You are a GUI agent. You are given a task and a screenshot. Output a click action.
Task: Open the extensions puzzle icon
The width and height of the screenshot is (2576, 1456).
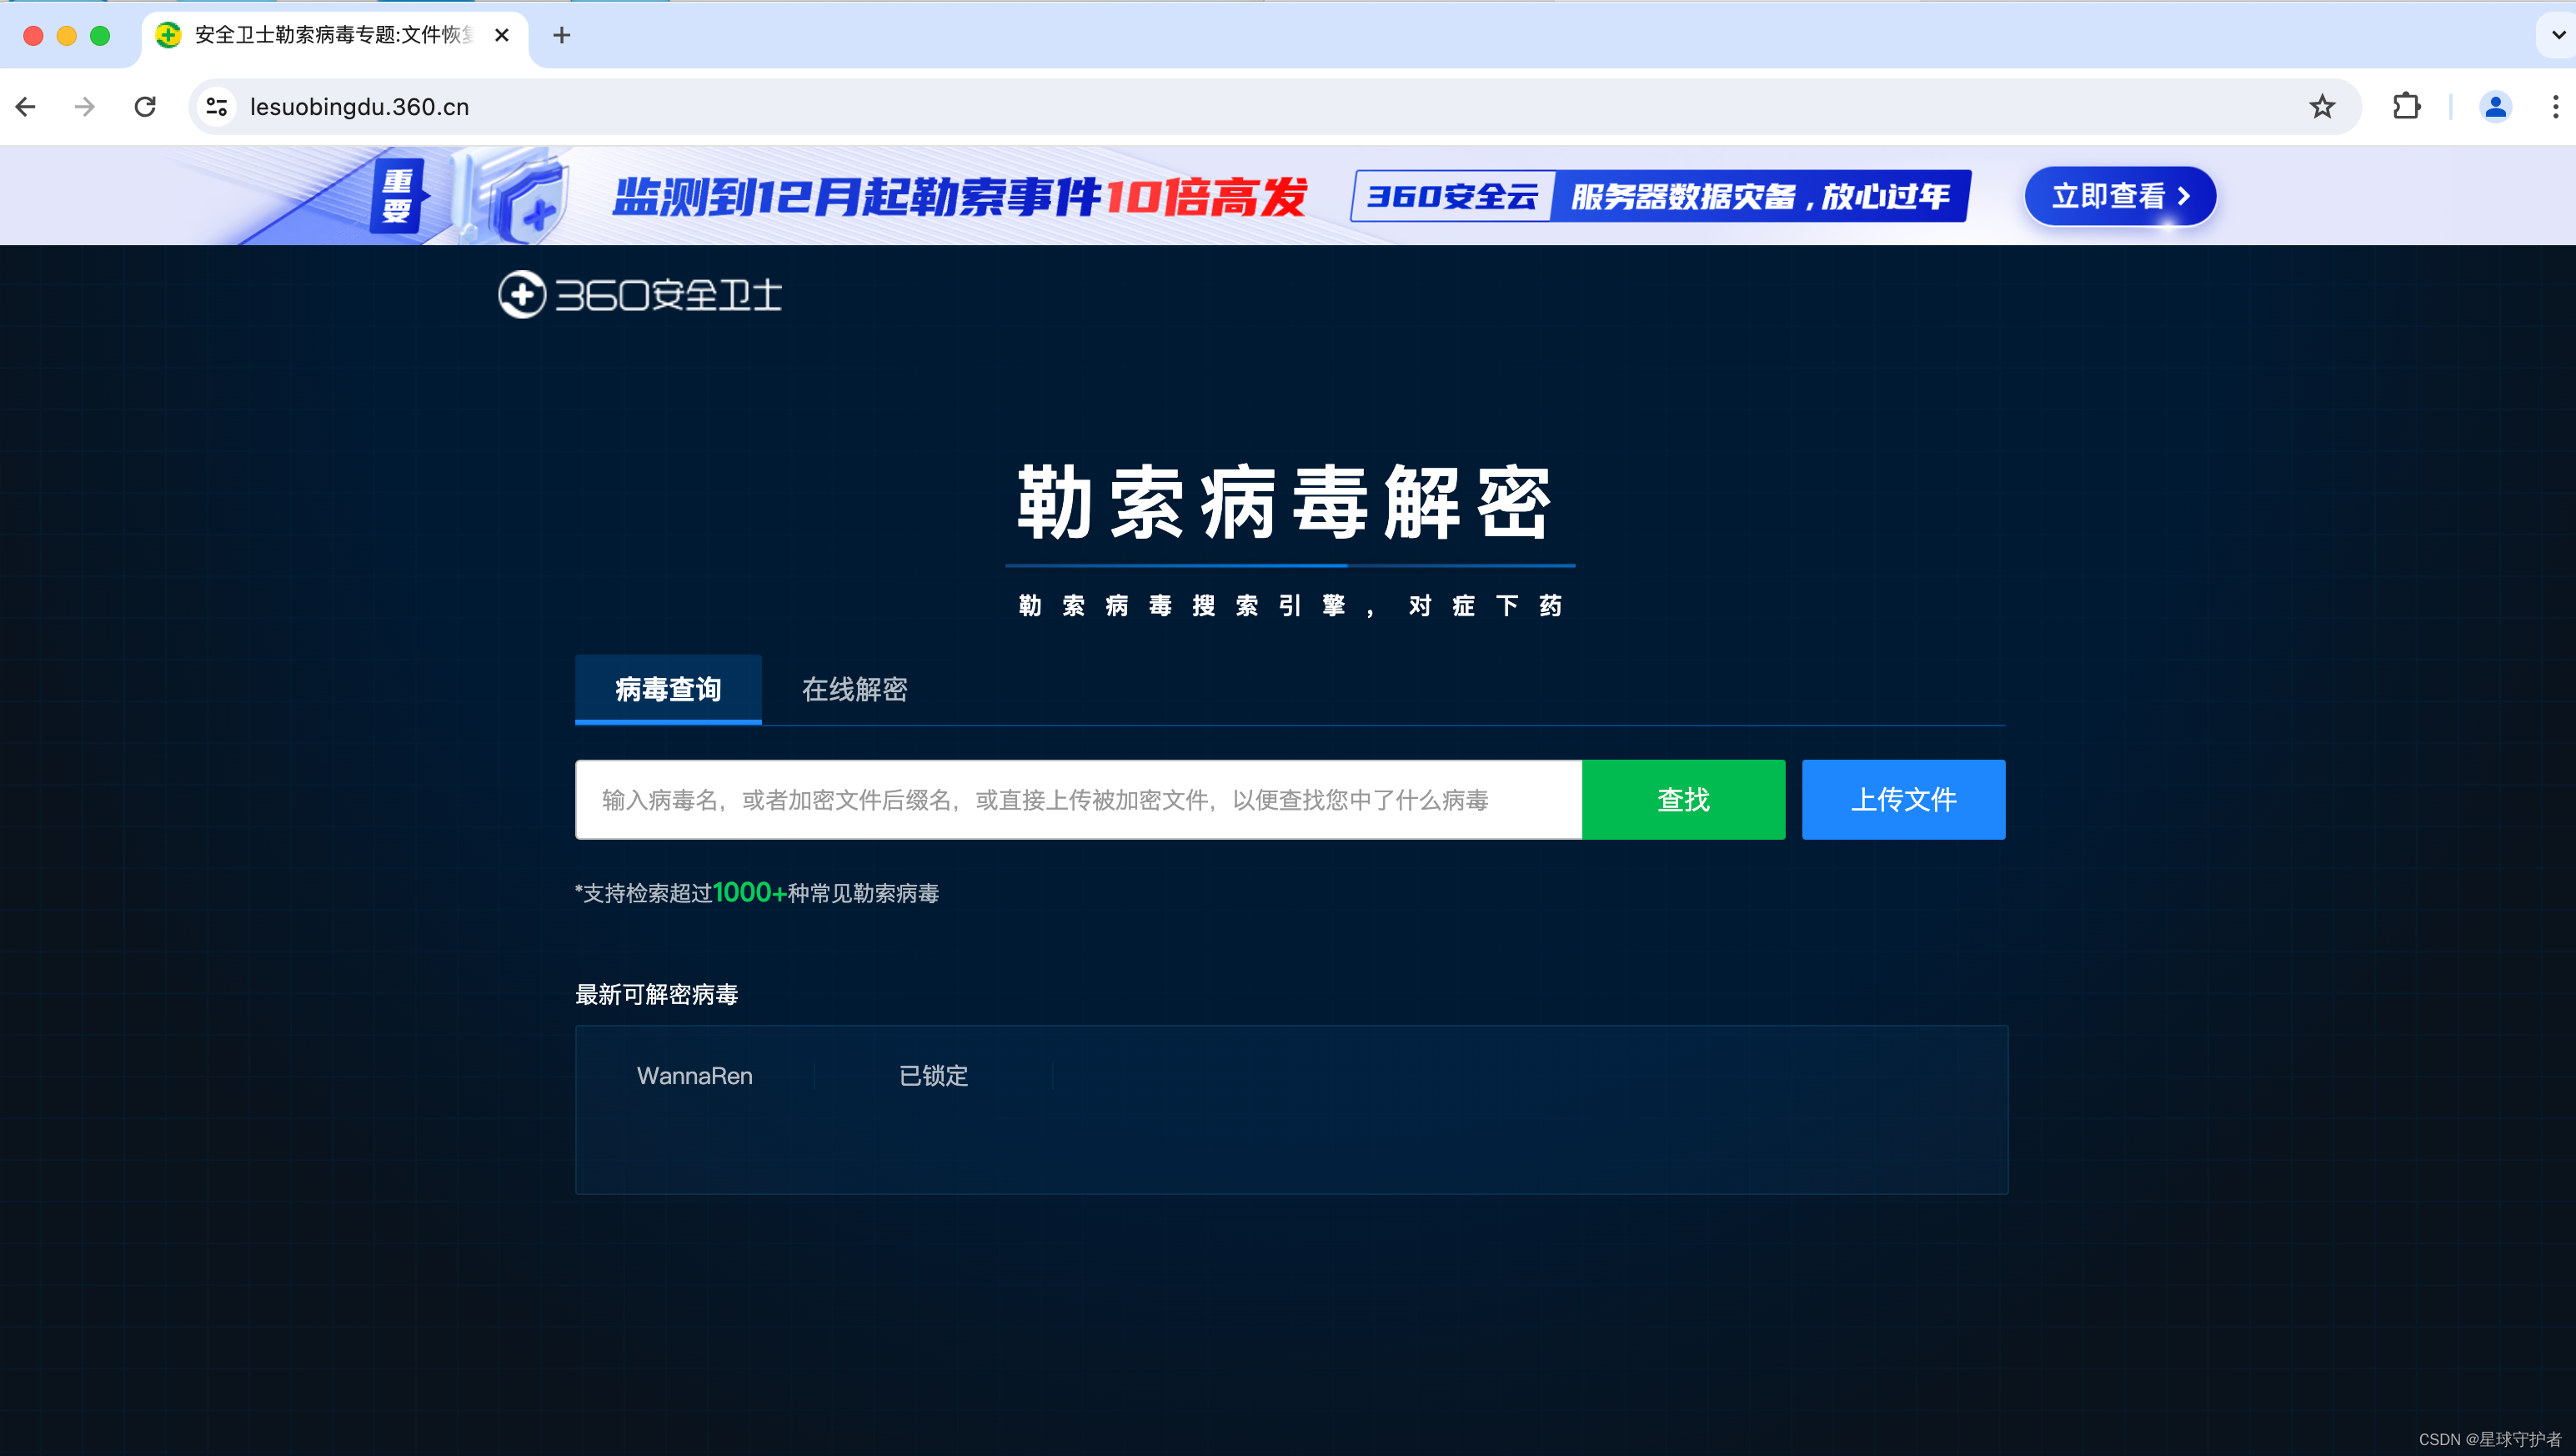2406,107
